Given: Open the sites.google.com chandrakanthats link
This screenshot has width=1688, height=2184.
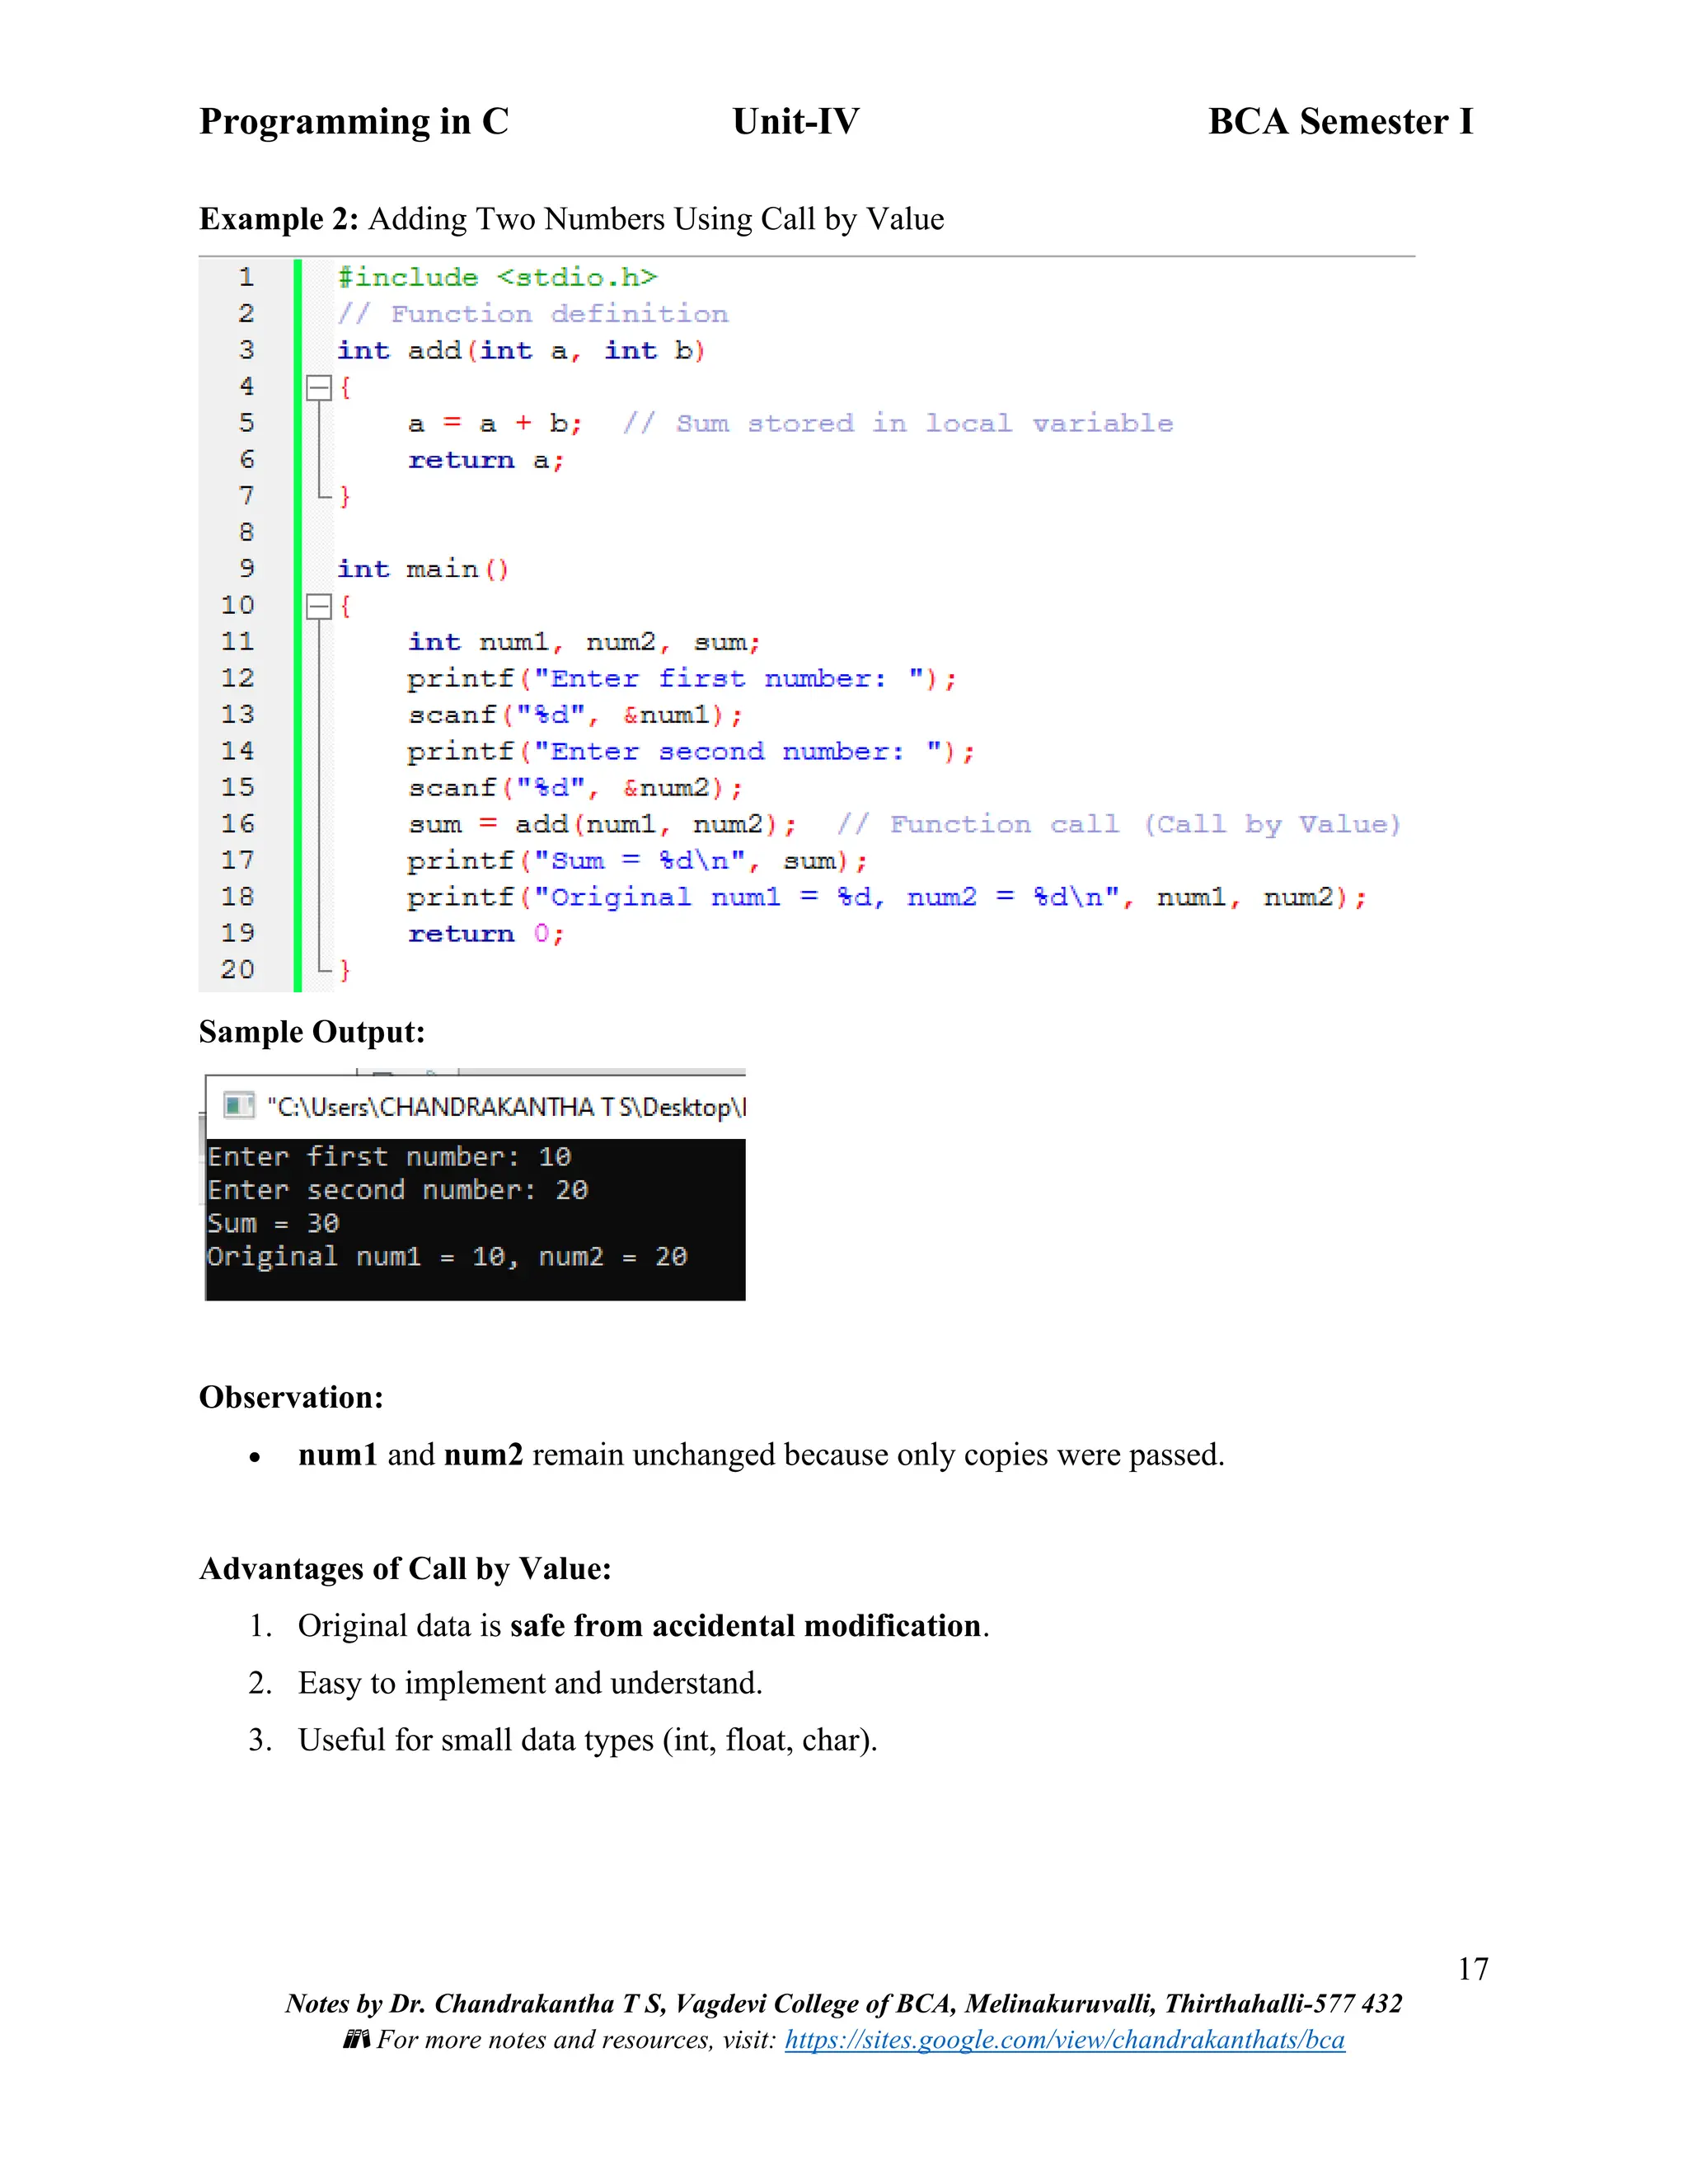Looking at the screenshot, I should point(1064,2040).
